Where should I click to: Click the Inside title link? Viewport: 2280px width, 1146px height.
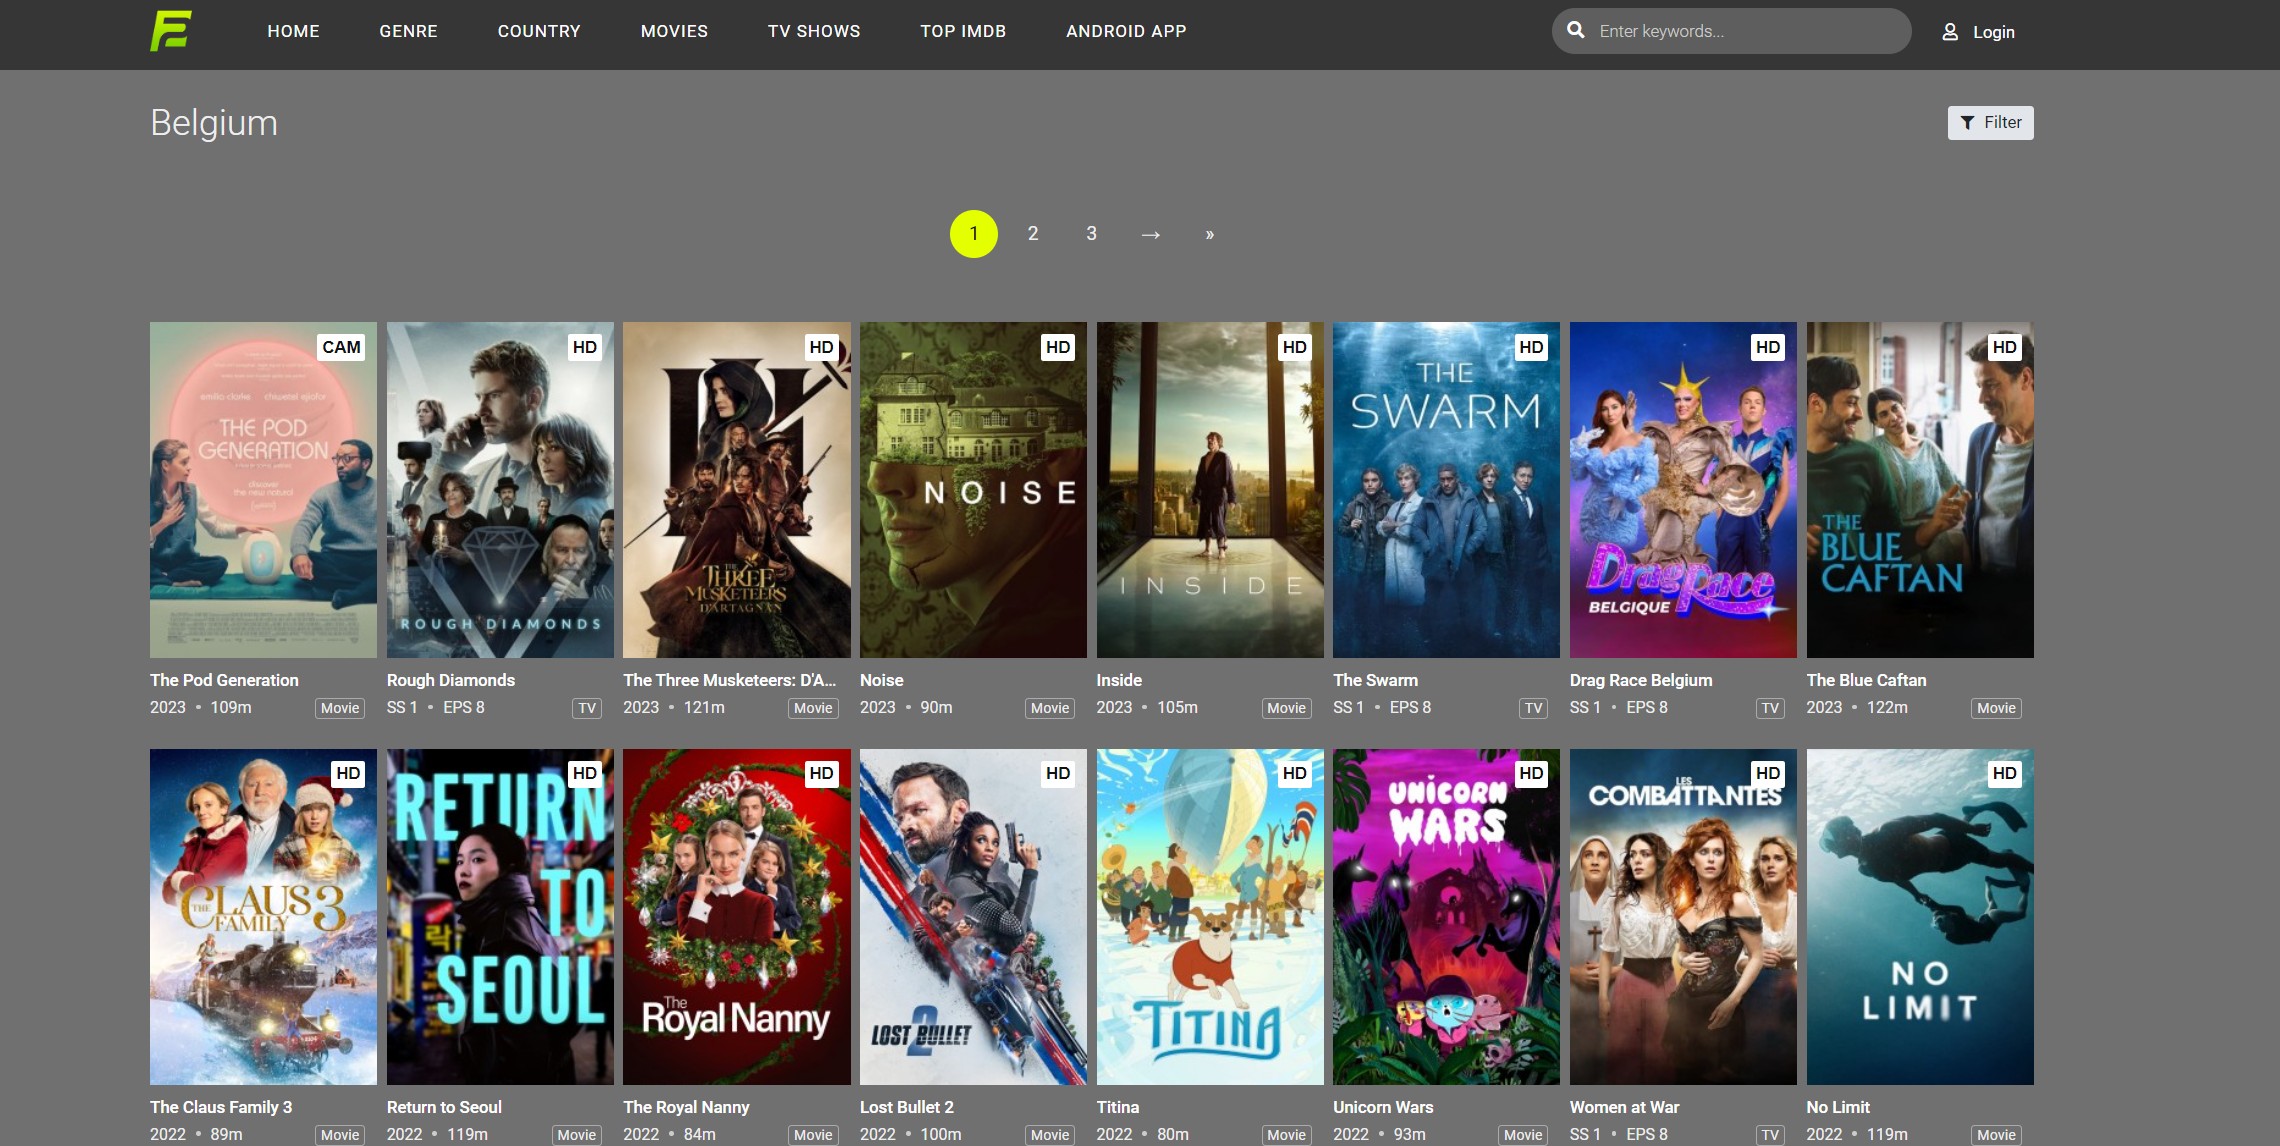1119,680
